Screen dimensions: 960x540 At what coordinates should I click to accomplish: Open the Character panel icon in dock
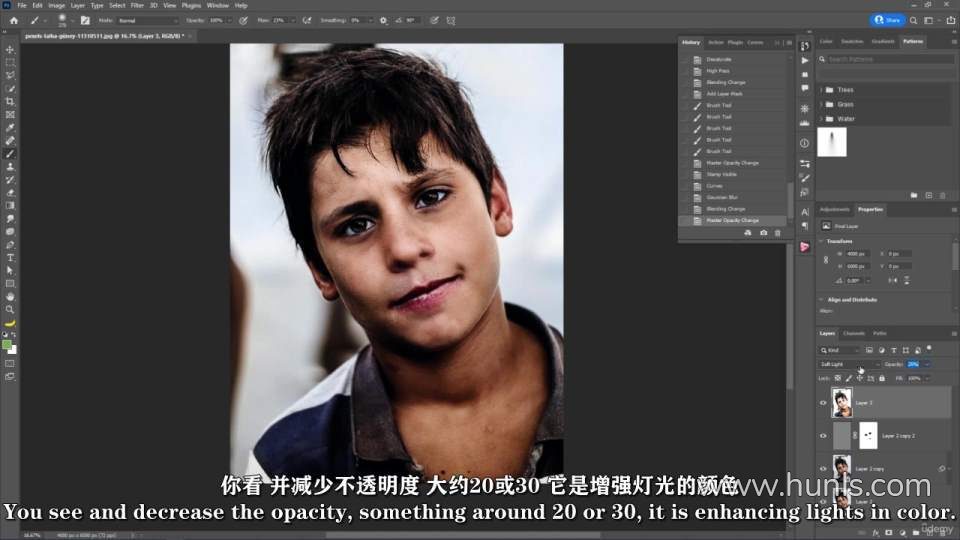coord(804,212)
